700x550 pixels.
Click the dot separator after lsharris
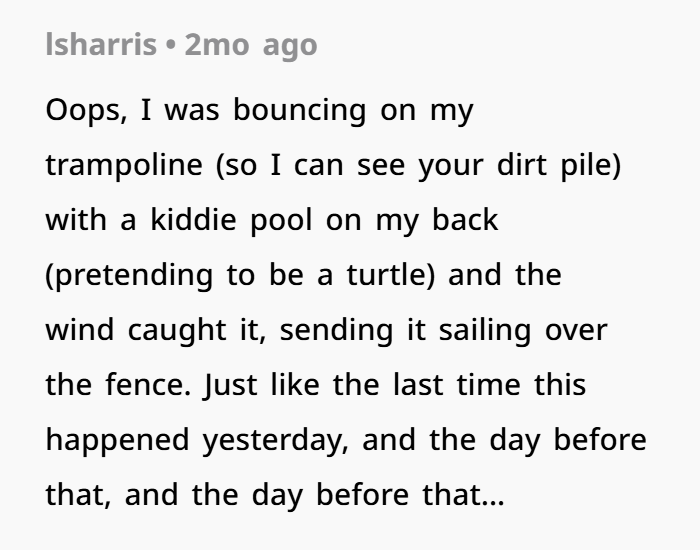click(170, 46)
